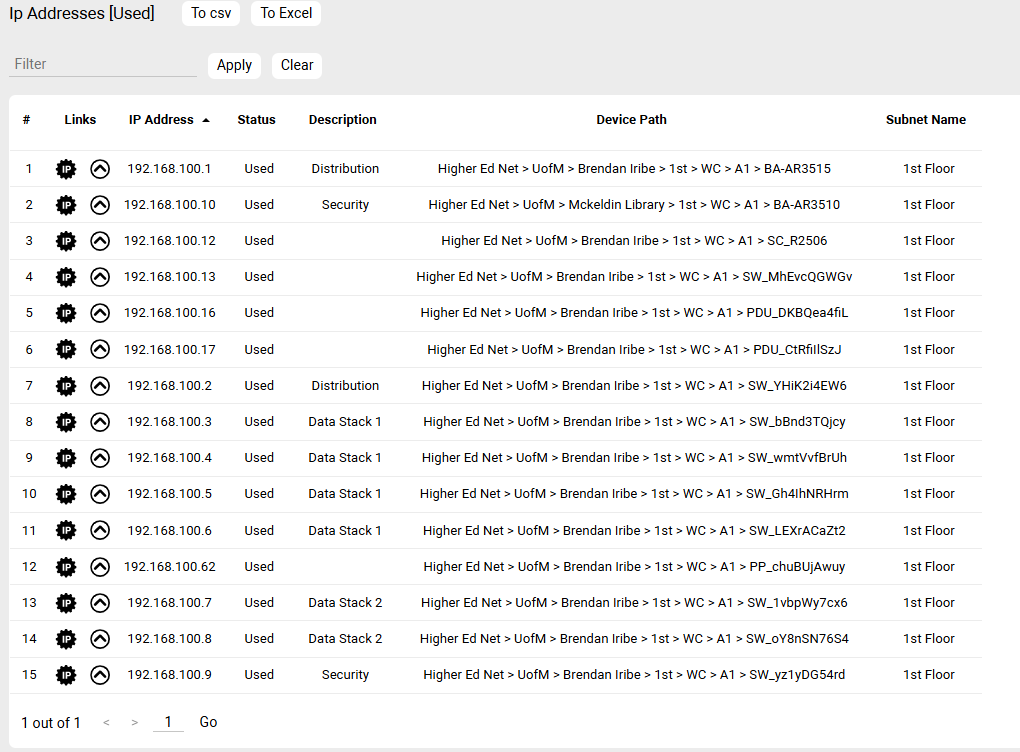Click the IP badge icon for 192.168.100.13
Image resolution: width=1020 pixels, height=752 pixels.
66,277
